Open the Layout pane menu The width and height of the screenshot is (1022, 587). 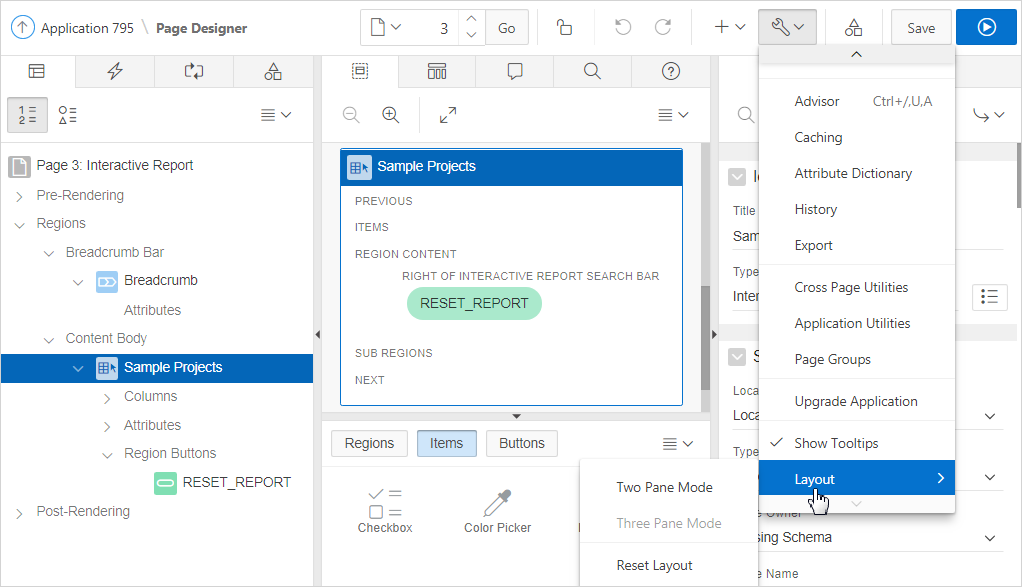click(673, 115)
